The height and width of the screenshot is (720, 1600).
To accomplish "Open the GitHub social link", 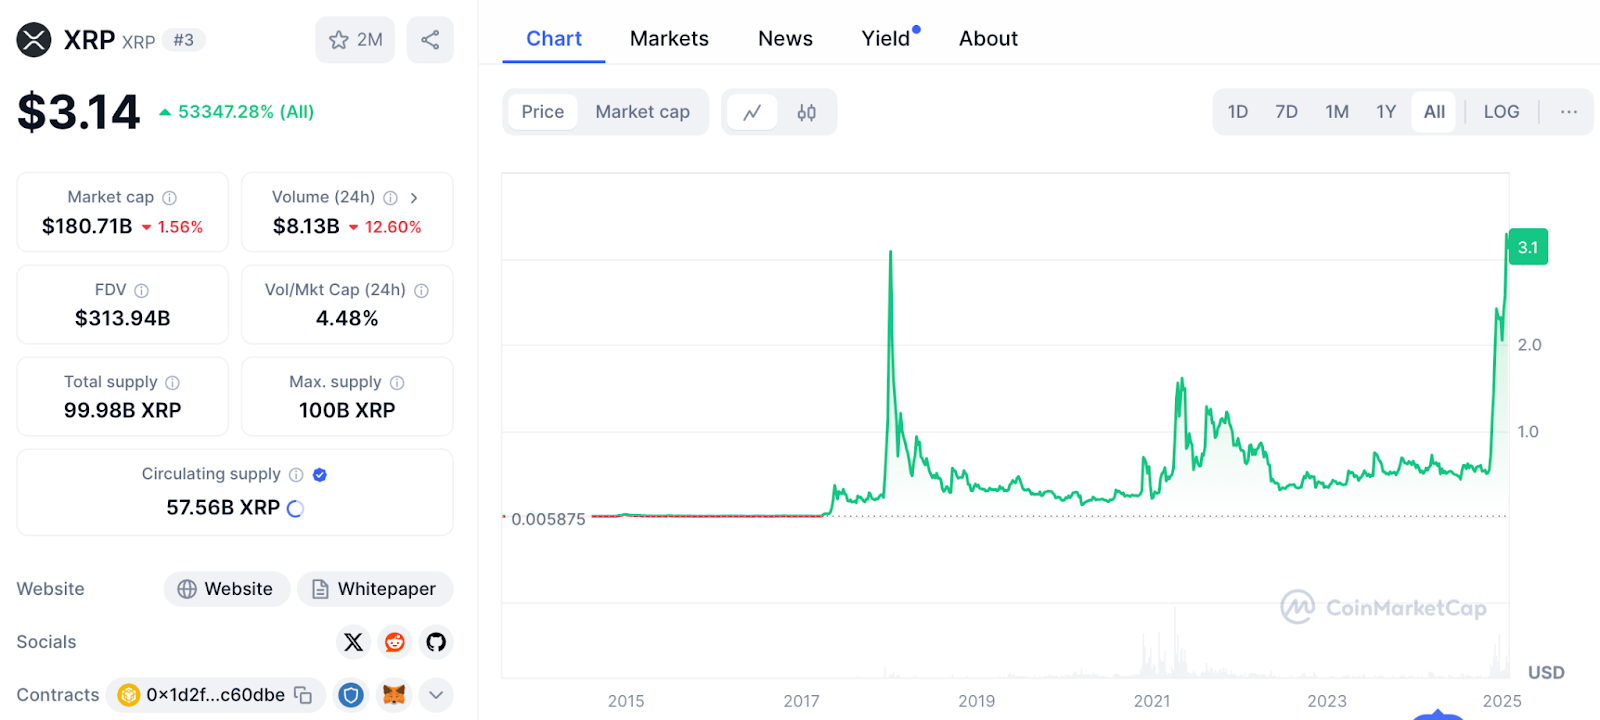I will 436,642.
